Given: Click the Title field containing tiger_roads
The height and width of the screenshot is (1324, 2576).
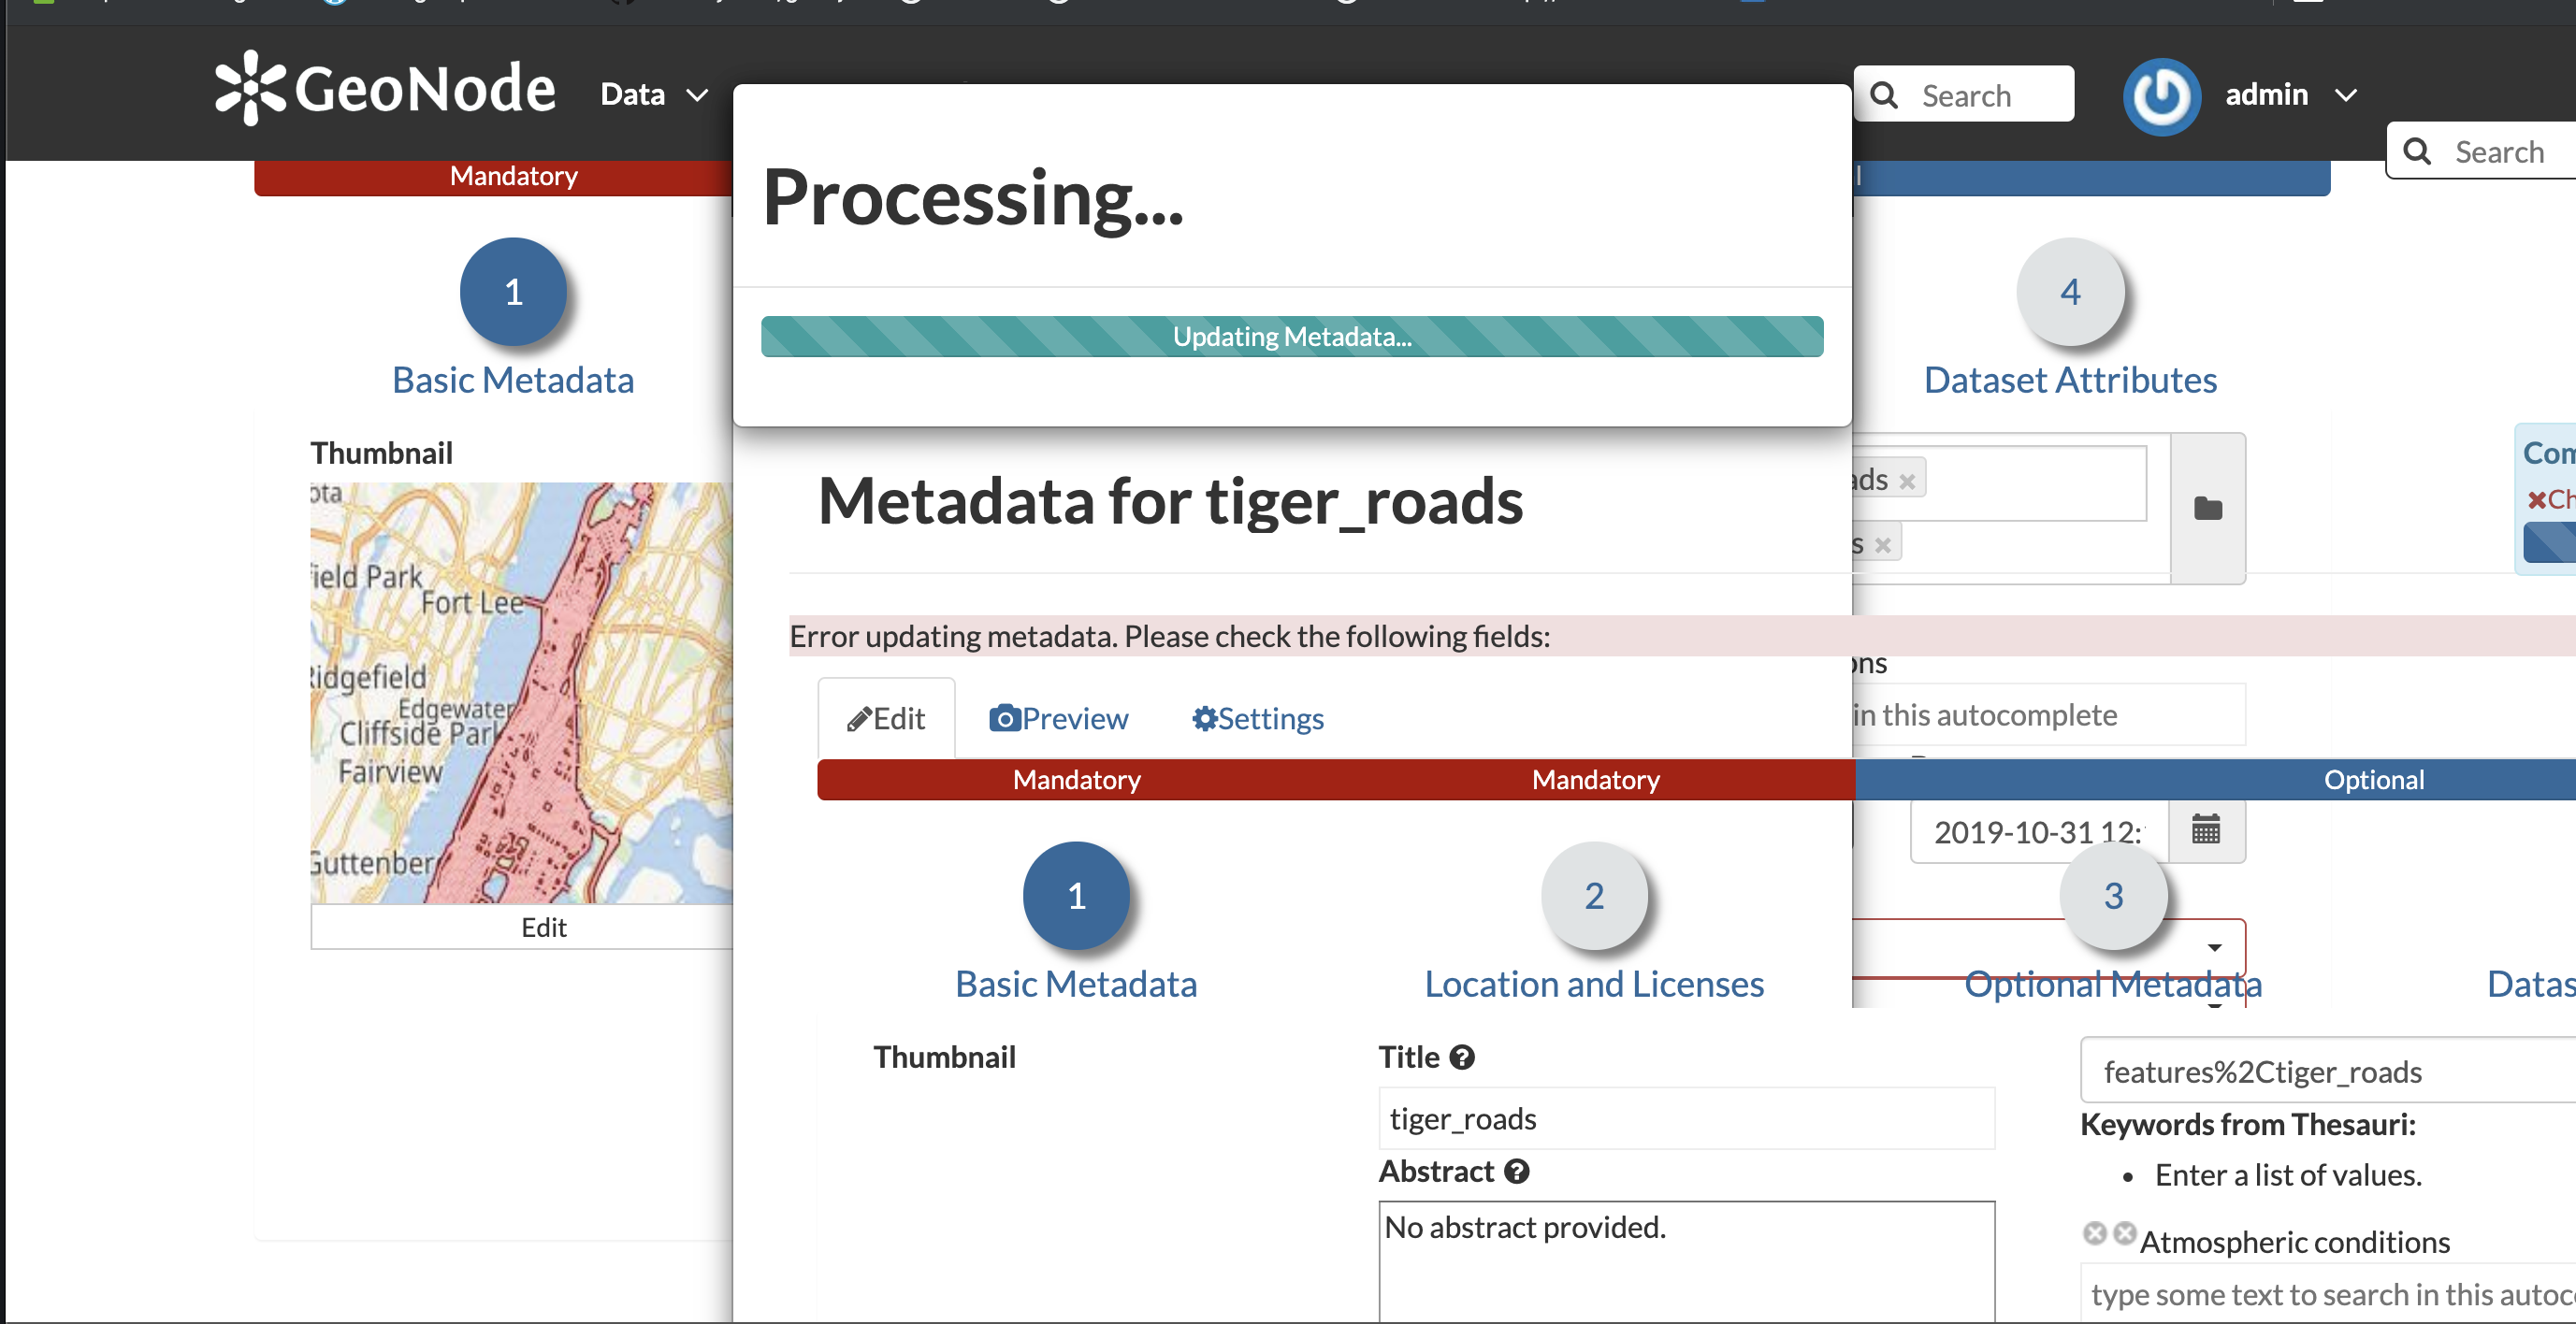Looking at the screenshot, I should [x=1686, y=1118].
